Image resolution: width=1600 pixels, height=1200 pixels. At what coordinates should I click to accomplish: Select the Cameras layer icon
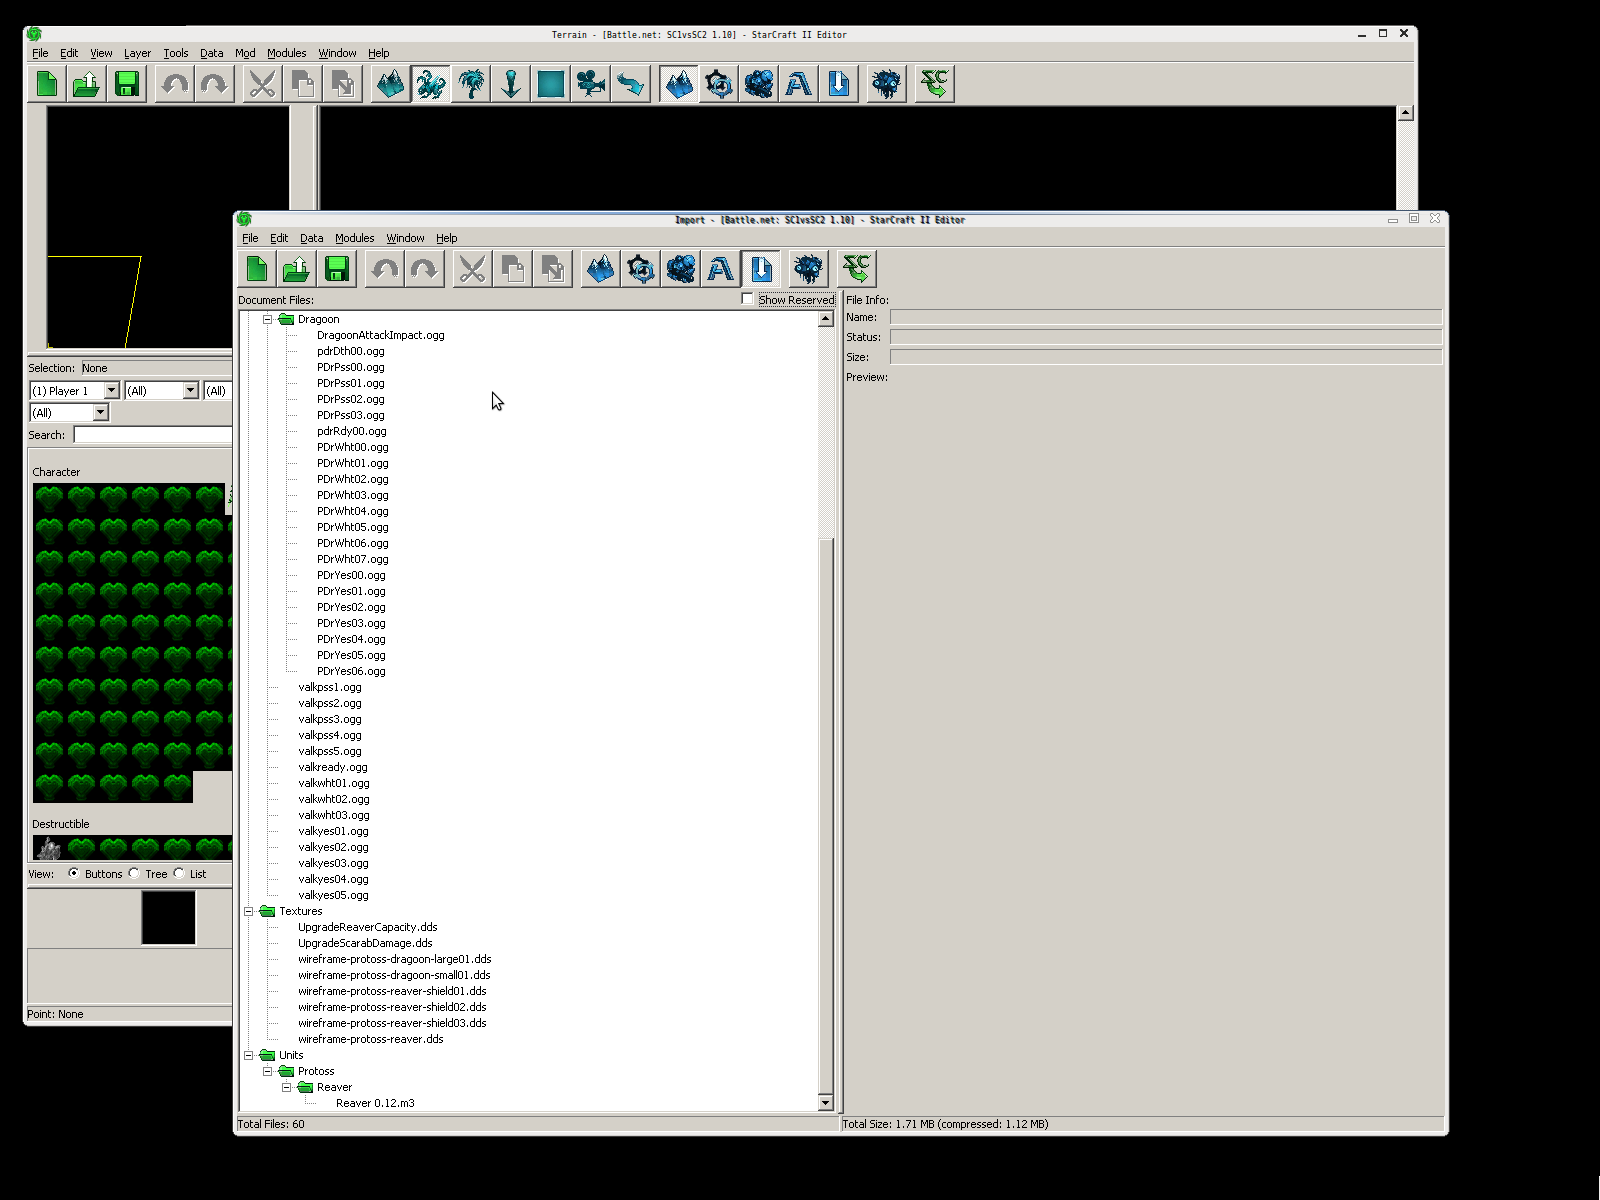(x=591, y=84)
